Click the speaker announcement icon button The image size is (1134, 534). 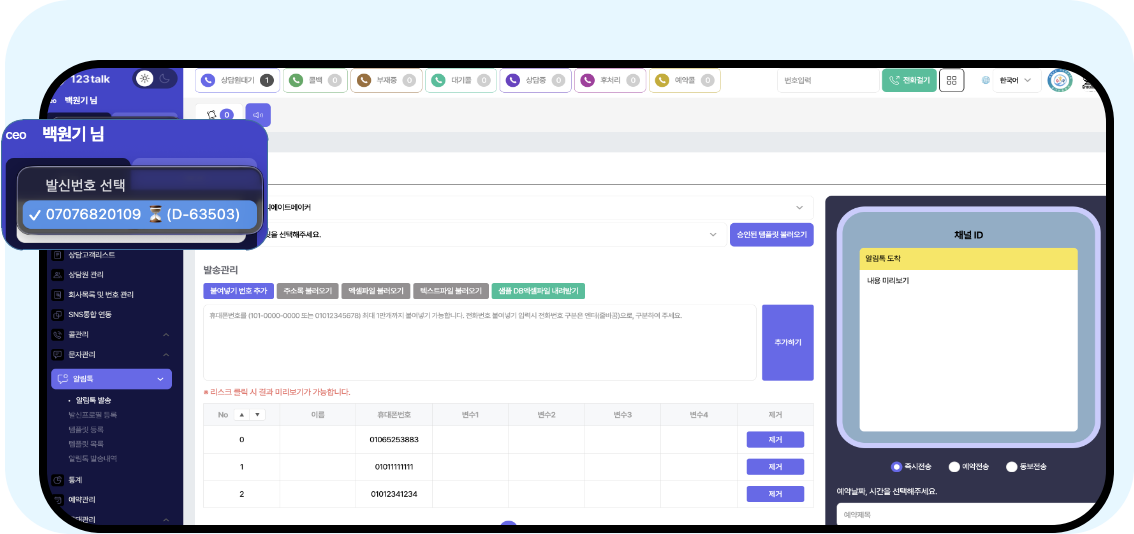click(x=257, y=115)
